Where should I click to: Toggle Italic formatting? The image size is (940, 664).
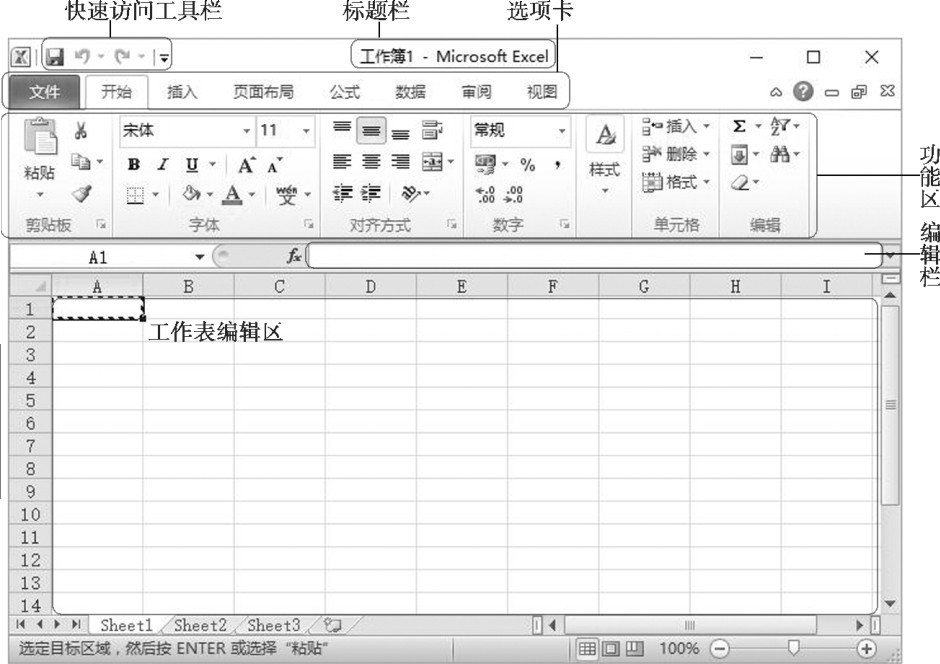coord(162,164)
